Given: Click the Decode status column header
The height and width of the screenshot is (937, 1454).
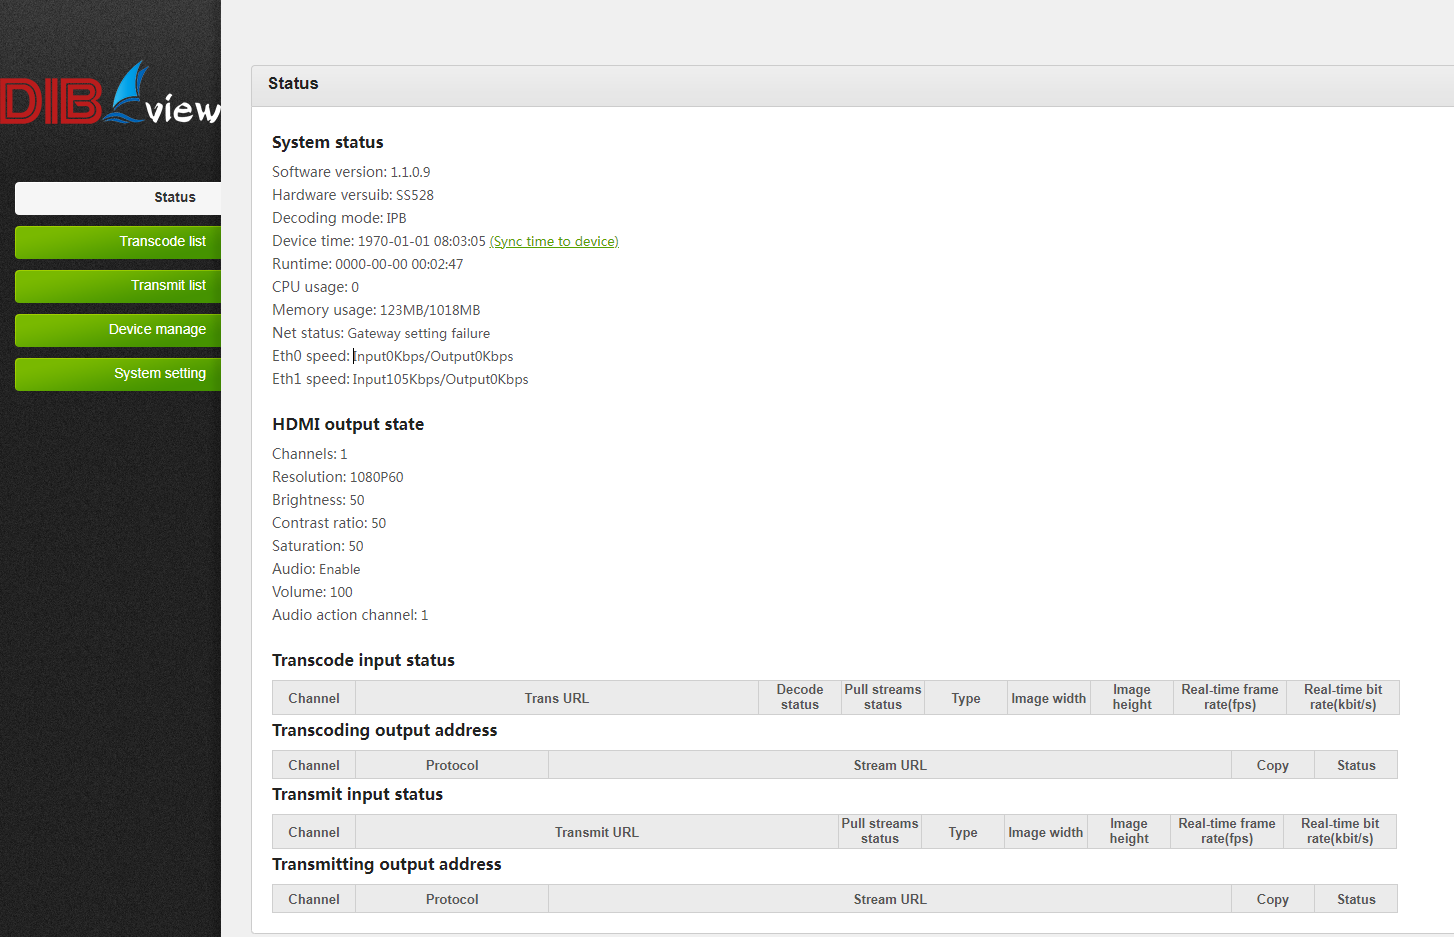Looking at the screenshot, I should pyautogui.click(x=800, y=697).
